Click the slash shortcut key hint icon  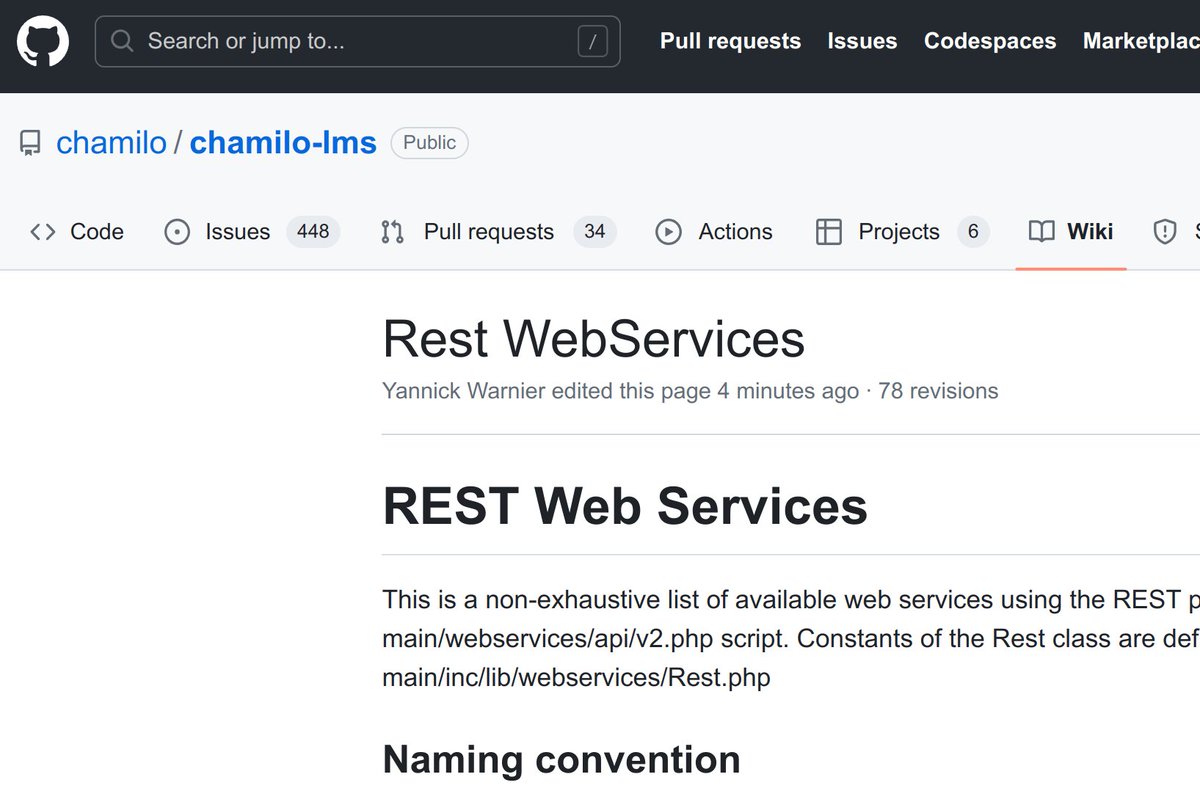click(x=592, y=41)
